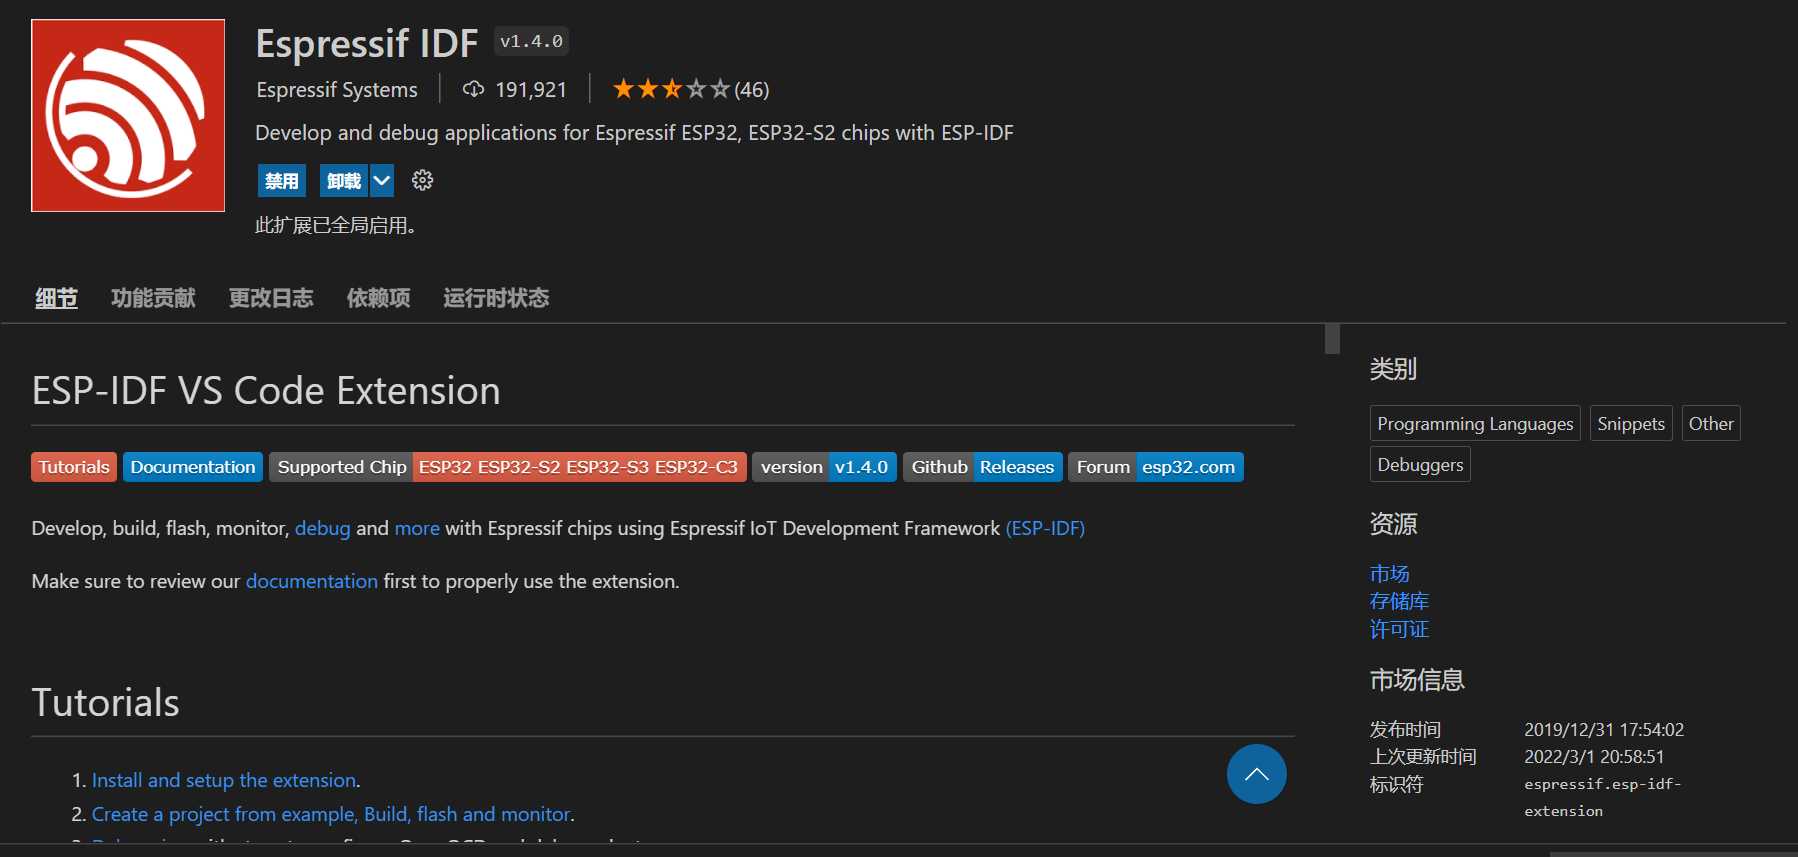Click the version v1.4.0 badge
1798x857 pixels.
[824, 467]
